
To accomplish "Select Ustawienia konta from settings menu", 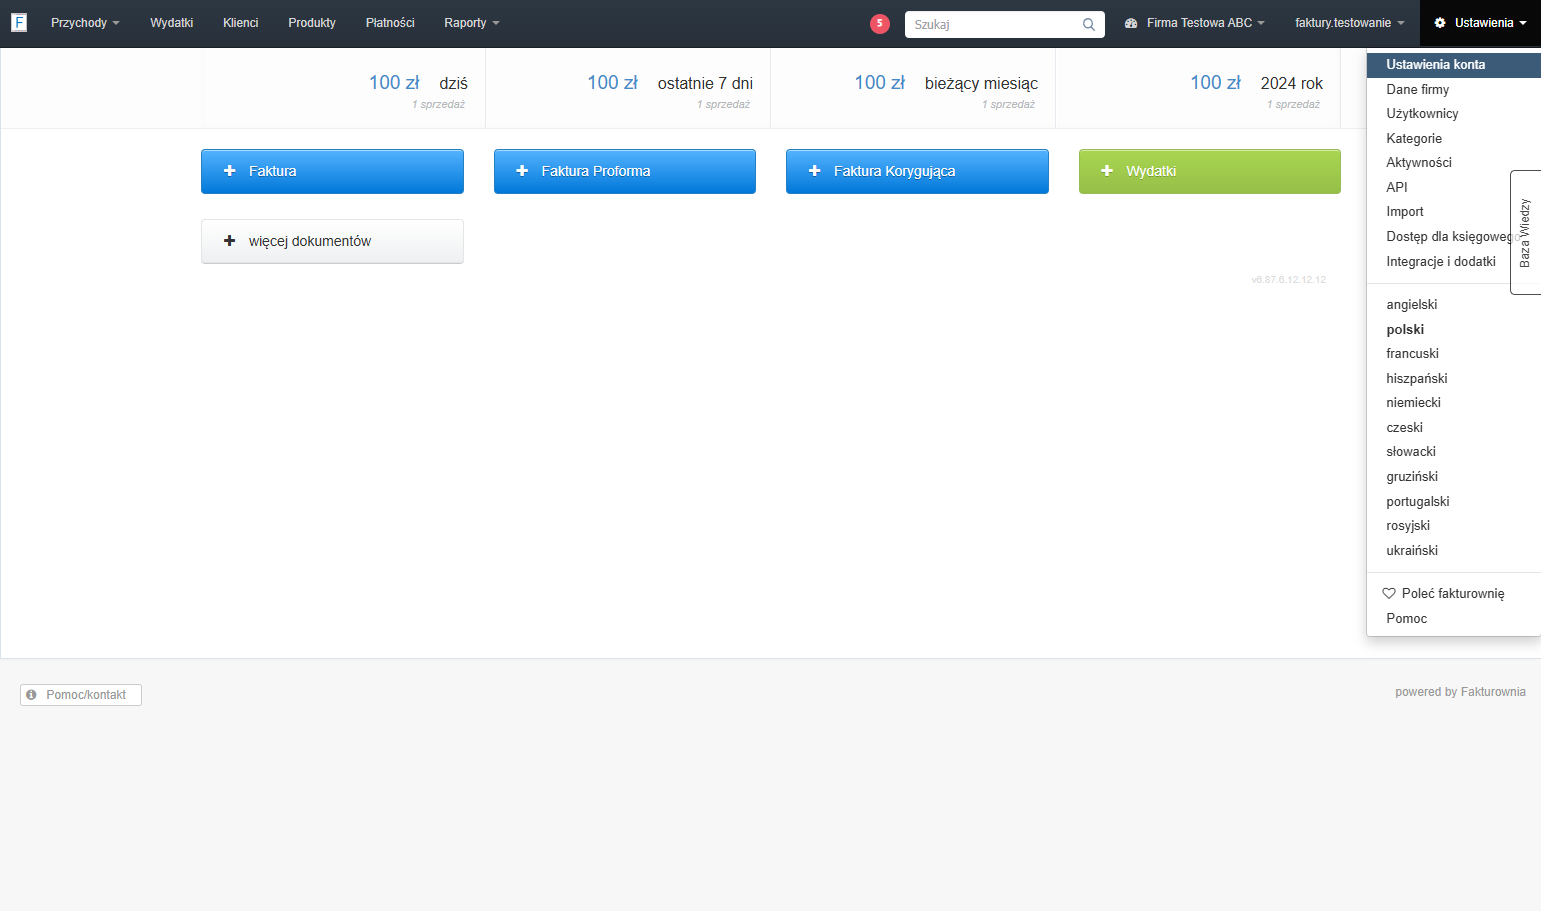I will point(1454,65).
